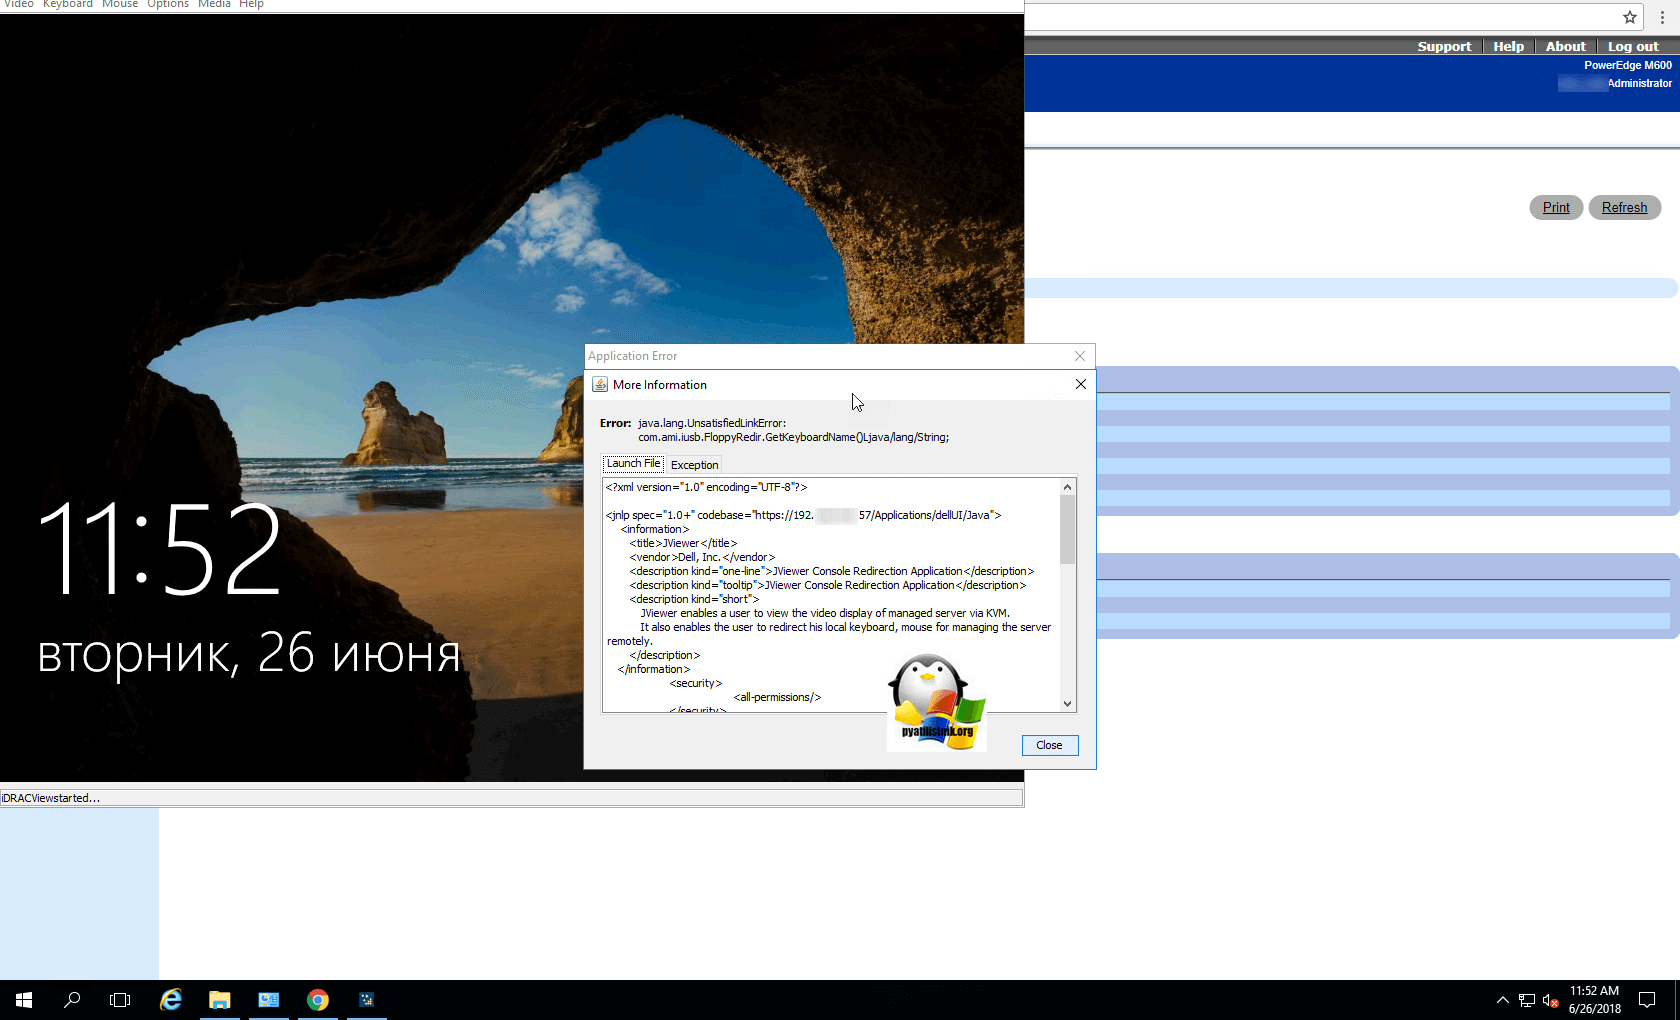The image size is (1680, 1020).
Task: Open the Media menu in the viewer
Action: (214, 5)
